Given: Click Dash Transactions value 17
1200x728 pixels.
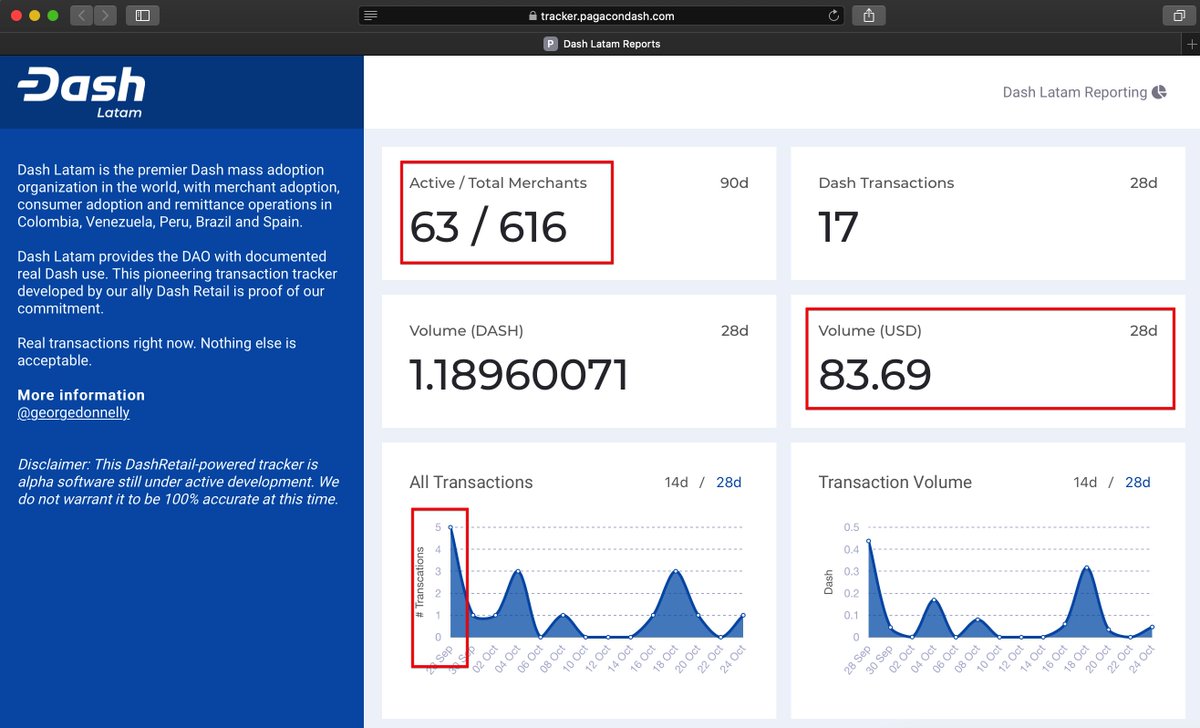Looking at the screenshot, I should [x=838, y=228].
